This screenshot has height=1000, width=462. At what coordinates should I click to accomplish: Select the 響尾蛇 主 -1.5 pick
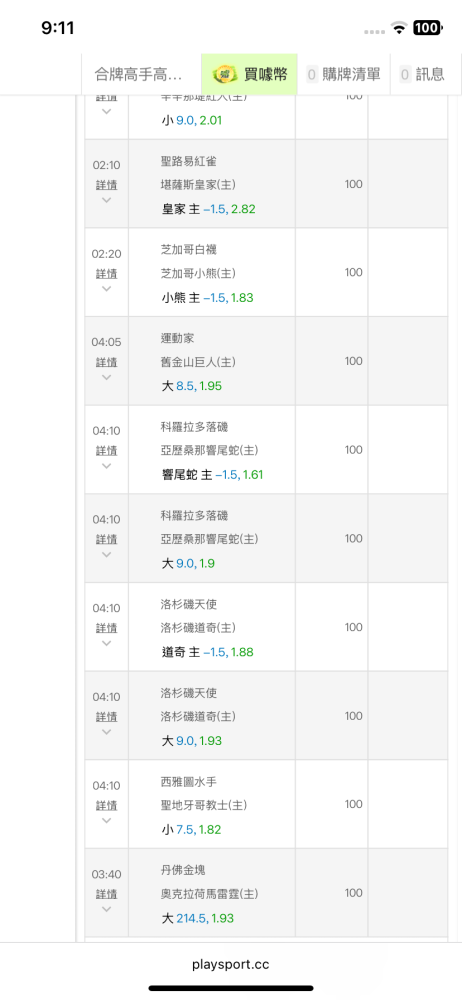[212, 475]
